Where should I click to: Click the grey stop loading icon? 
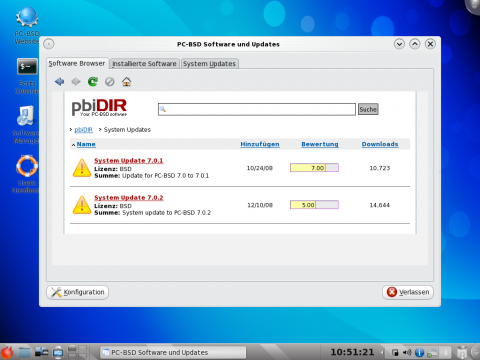[110, 81]
